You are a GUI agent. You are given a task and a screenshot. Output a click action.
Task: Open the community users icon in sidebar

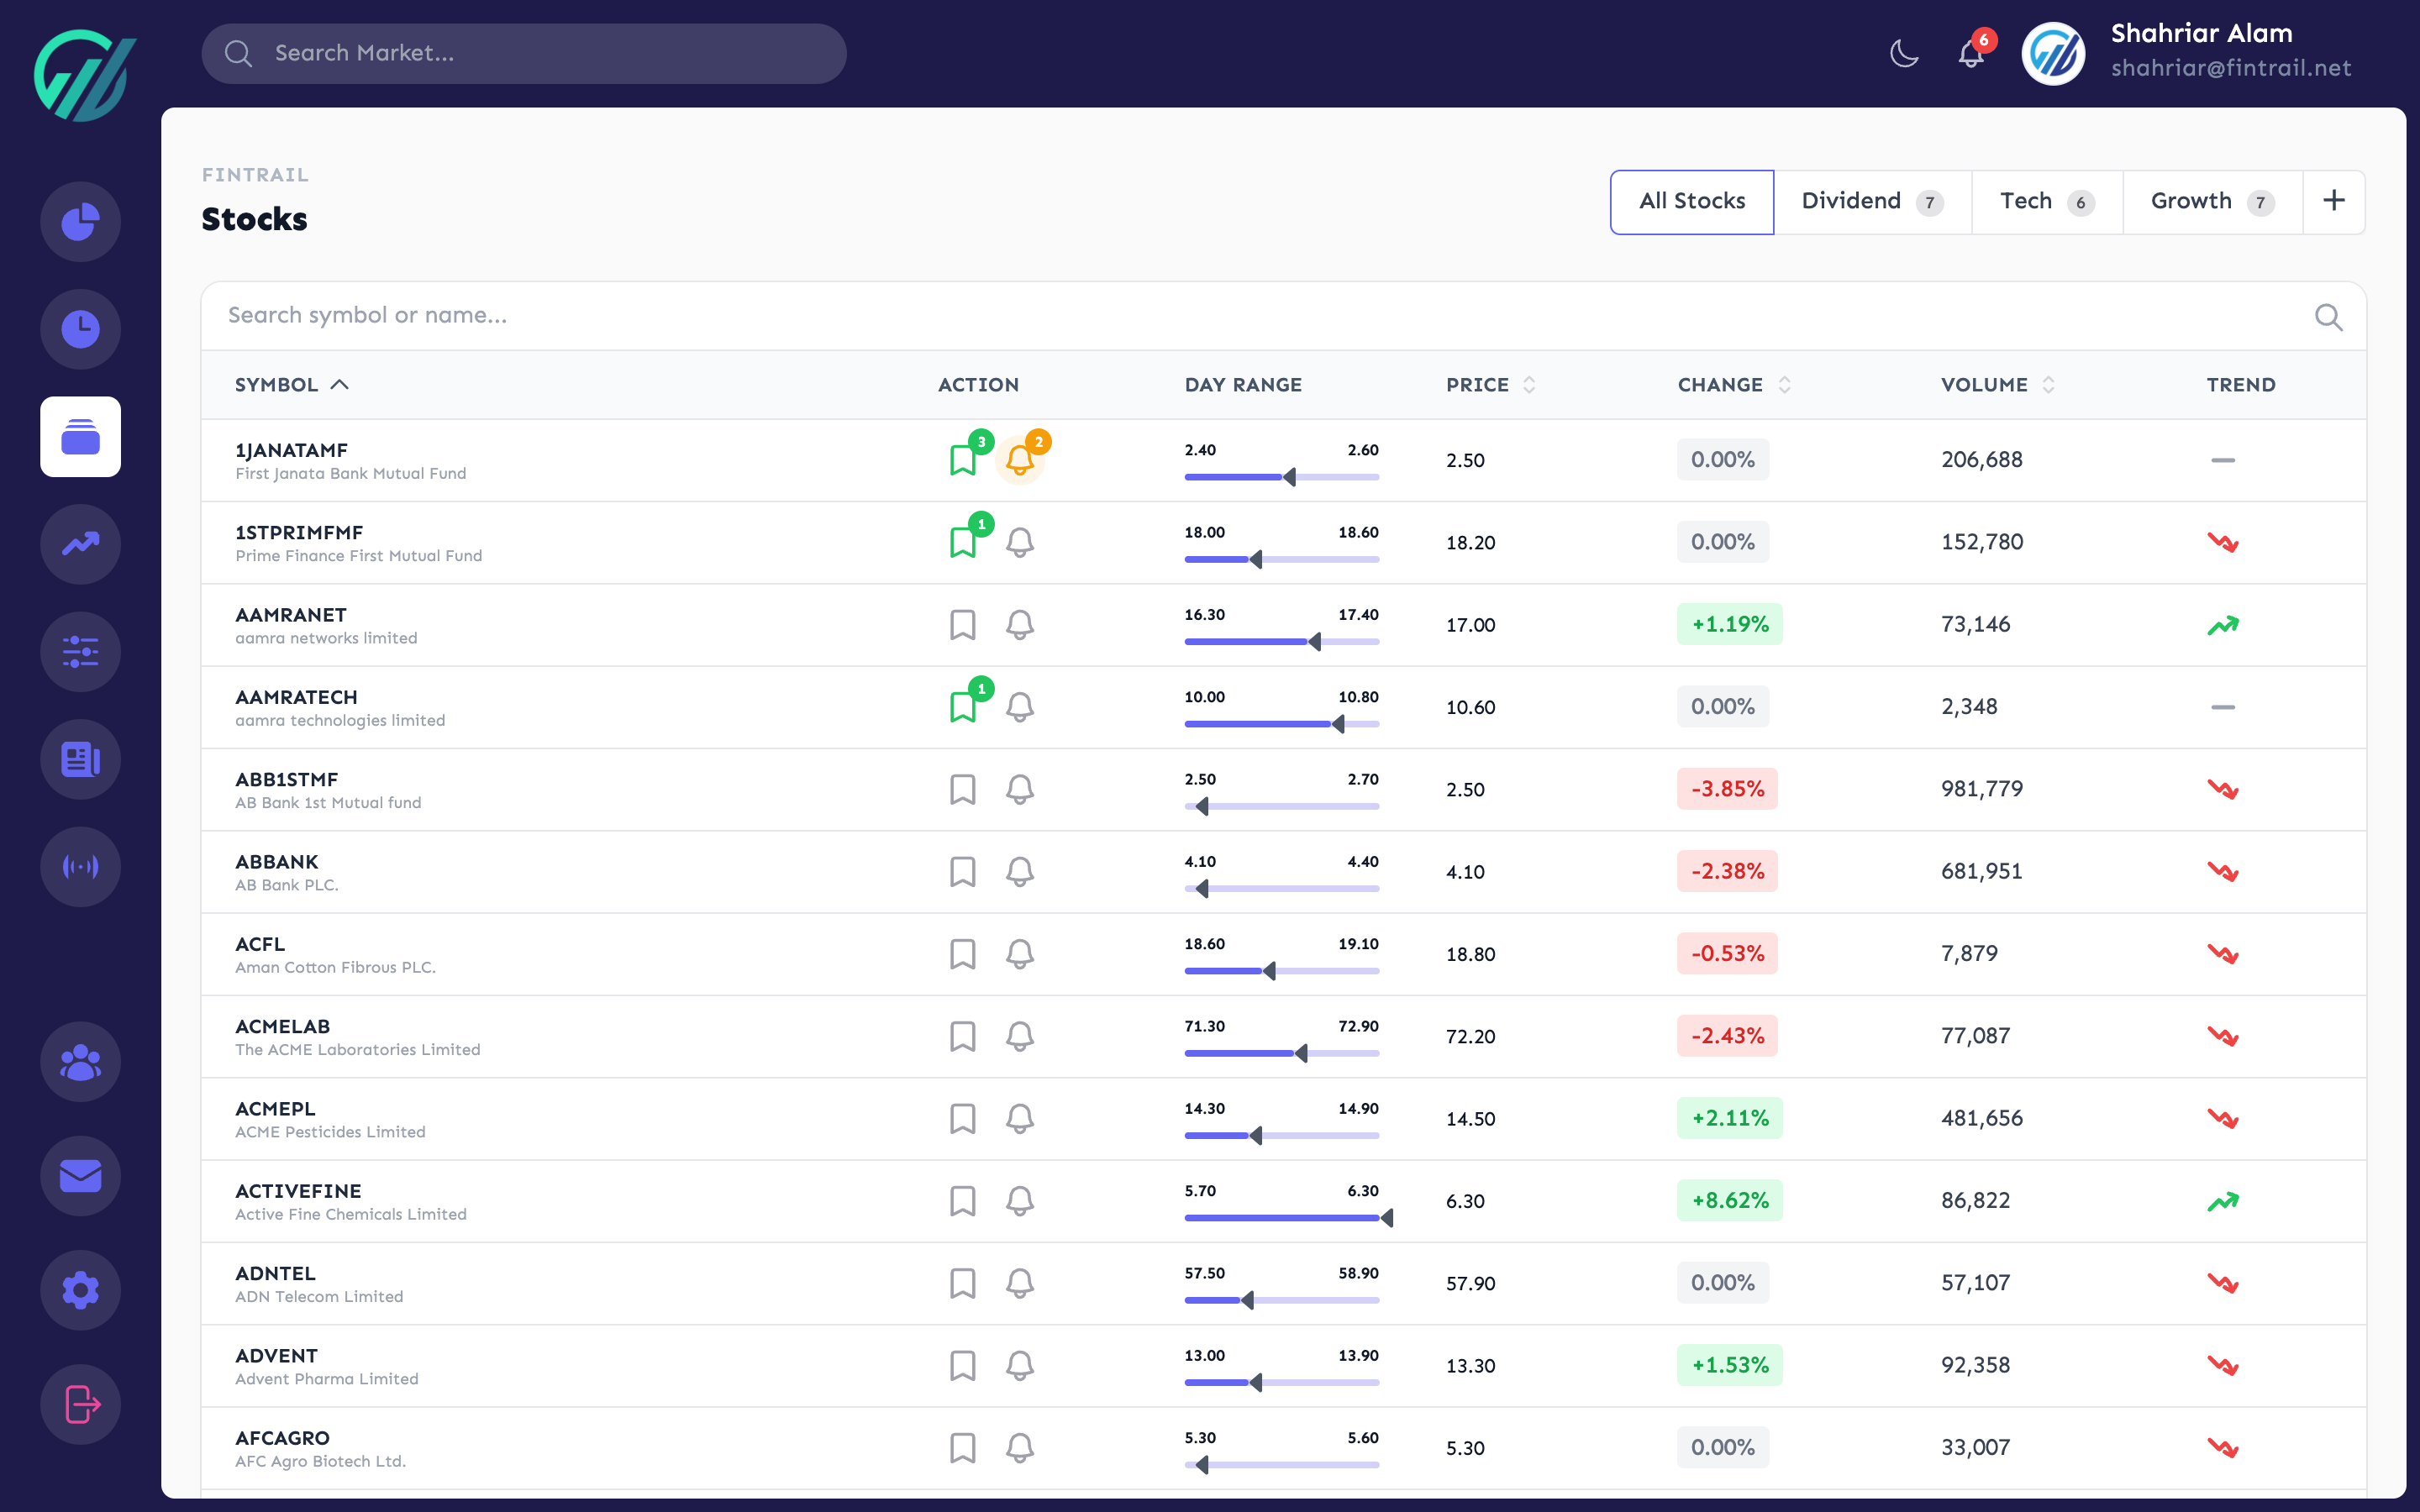pyautogui.click(x=80, y=1061)
